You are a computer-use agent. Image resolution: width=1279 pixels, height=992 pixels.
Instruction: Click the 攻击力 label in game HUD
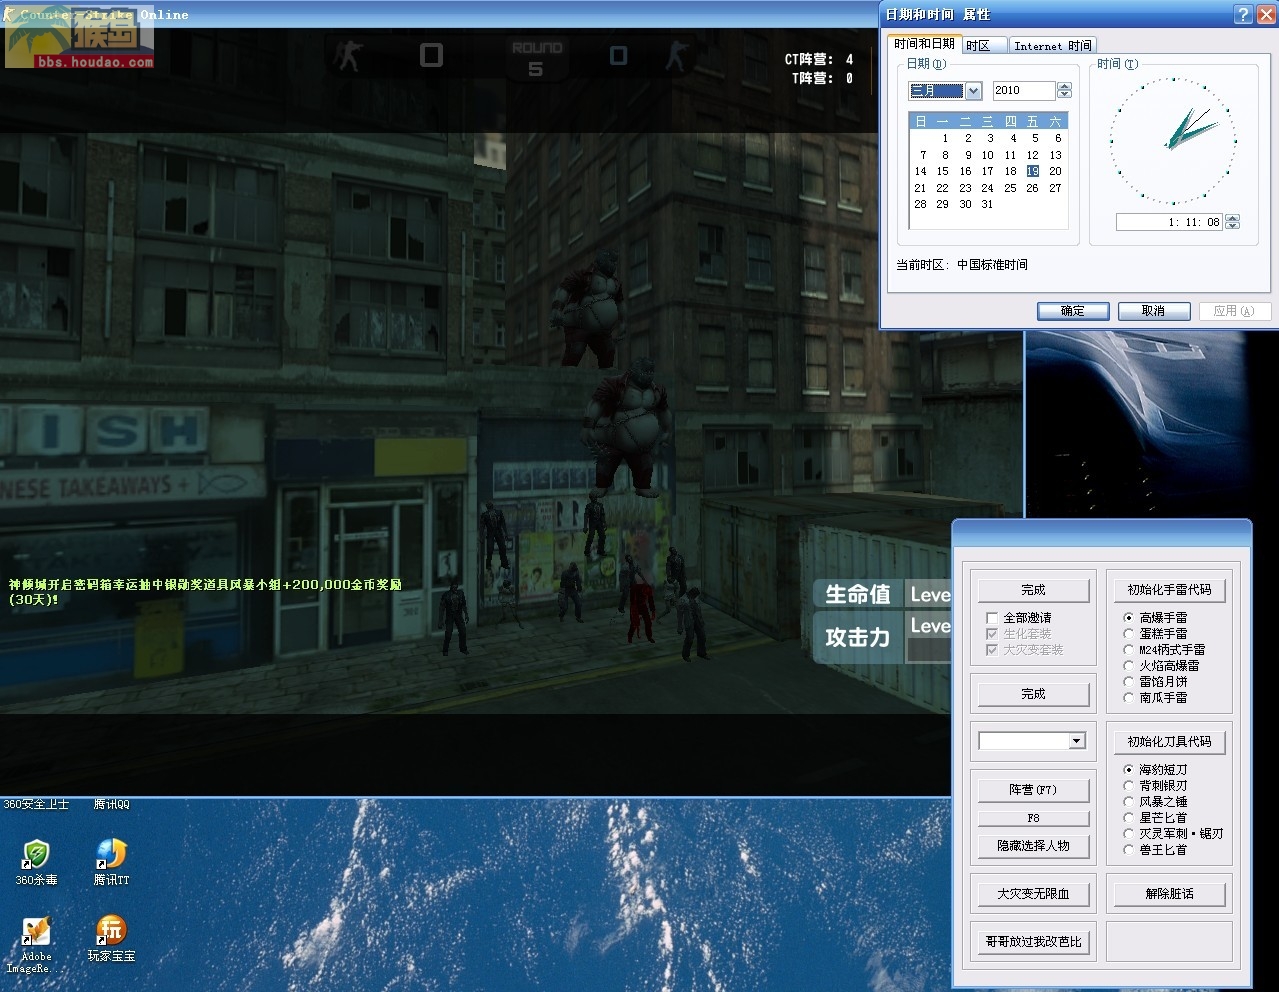[x=857, y=637]
